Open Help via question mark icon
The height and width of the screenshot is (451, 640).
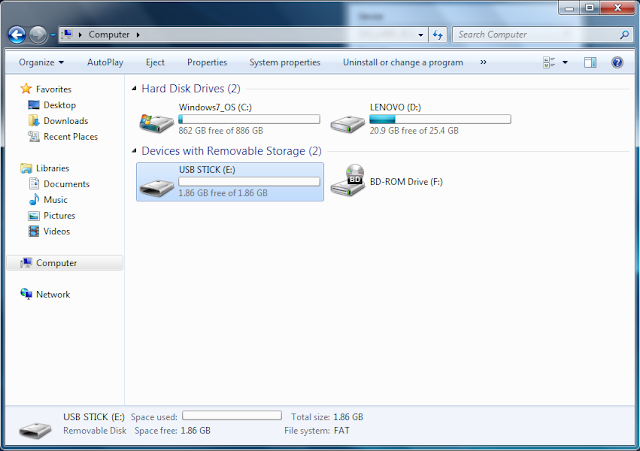(x=617, y=62)
